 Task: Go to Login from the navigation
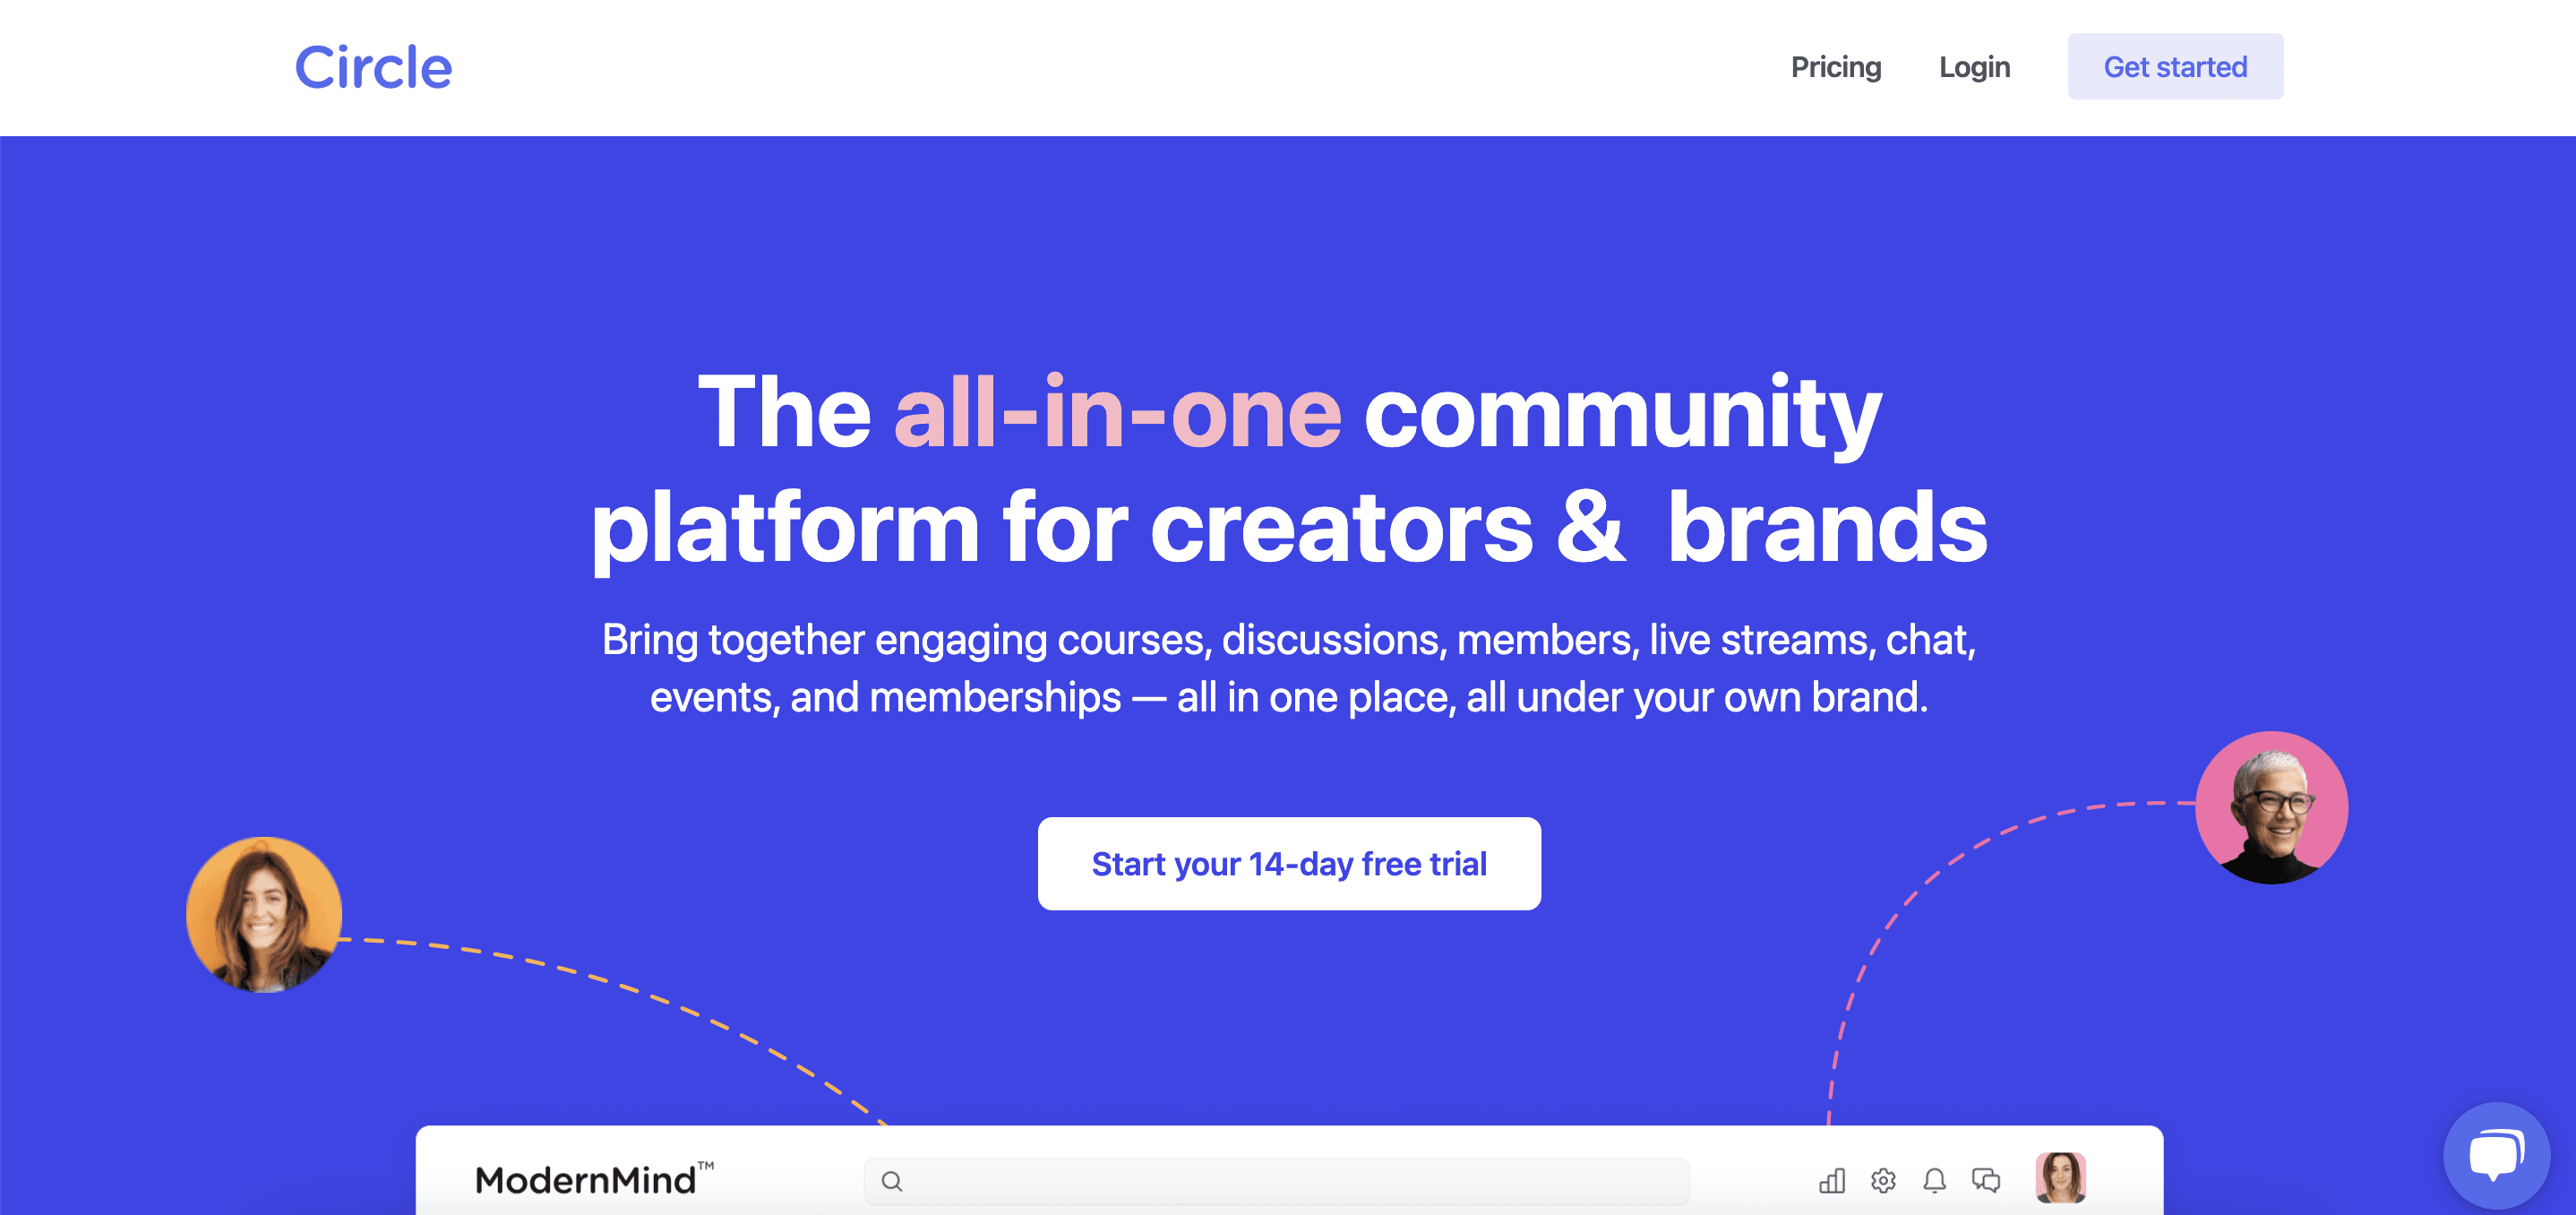[1974, 67]
